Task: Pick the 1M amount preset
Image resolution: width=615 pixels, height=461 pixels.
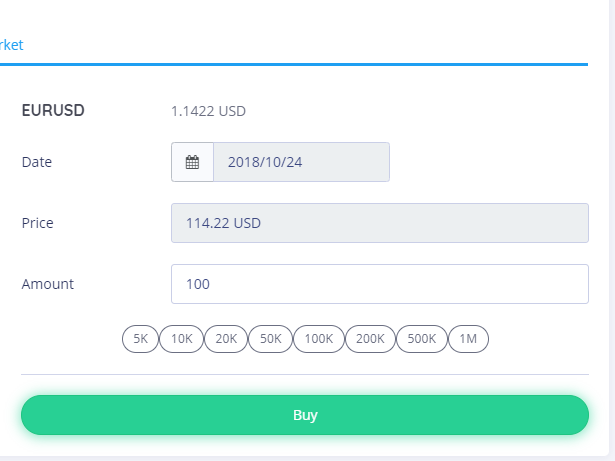Action: [468, 339]
